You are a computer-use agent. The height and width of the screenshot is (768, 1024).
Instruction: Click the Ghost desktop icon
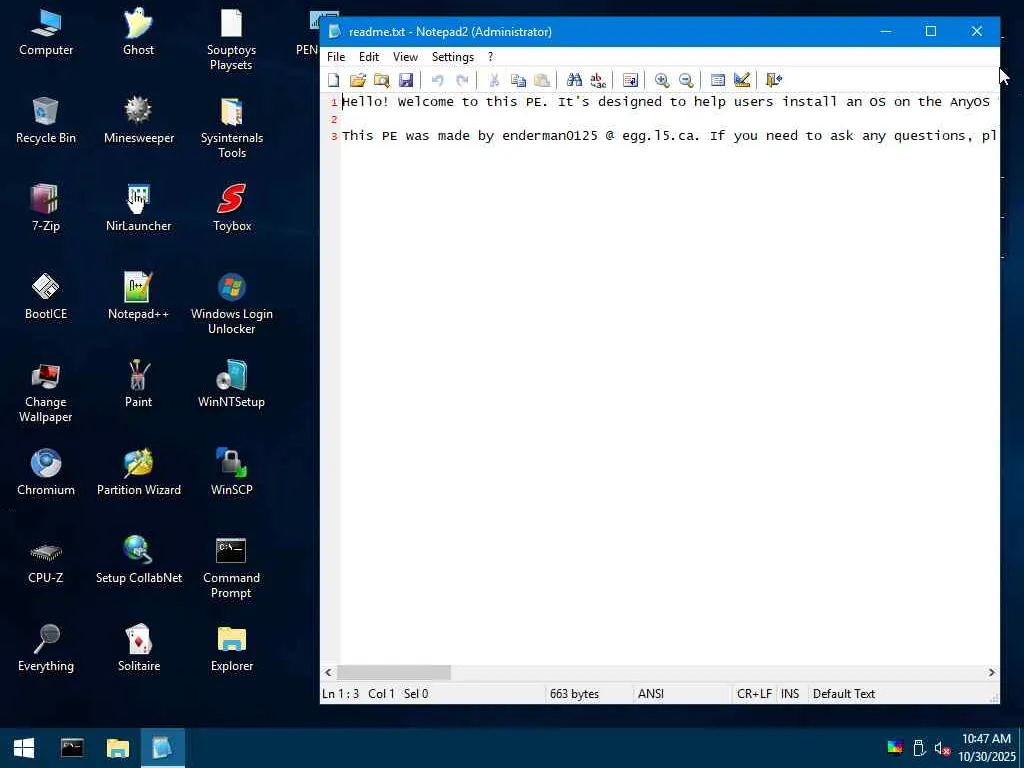tap(138, 32)
